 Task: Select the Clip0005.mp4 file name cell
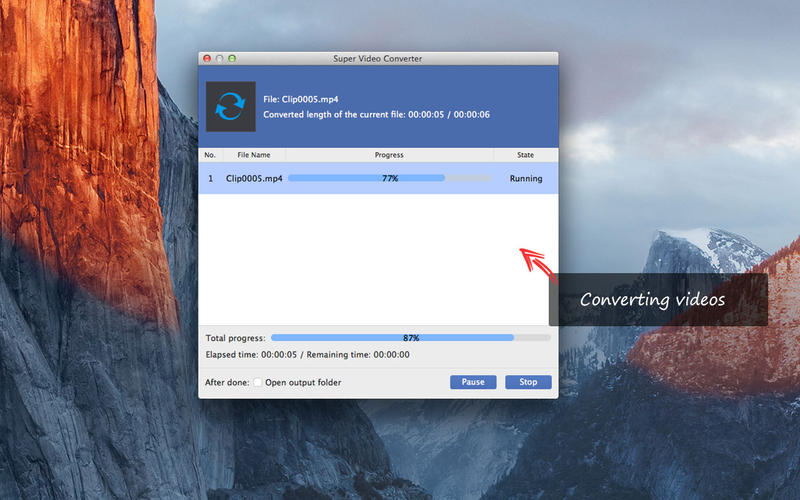click(254, 179)
